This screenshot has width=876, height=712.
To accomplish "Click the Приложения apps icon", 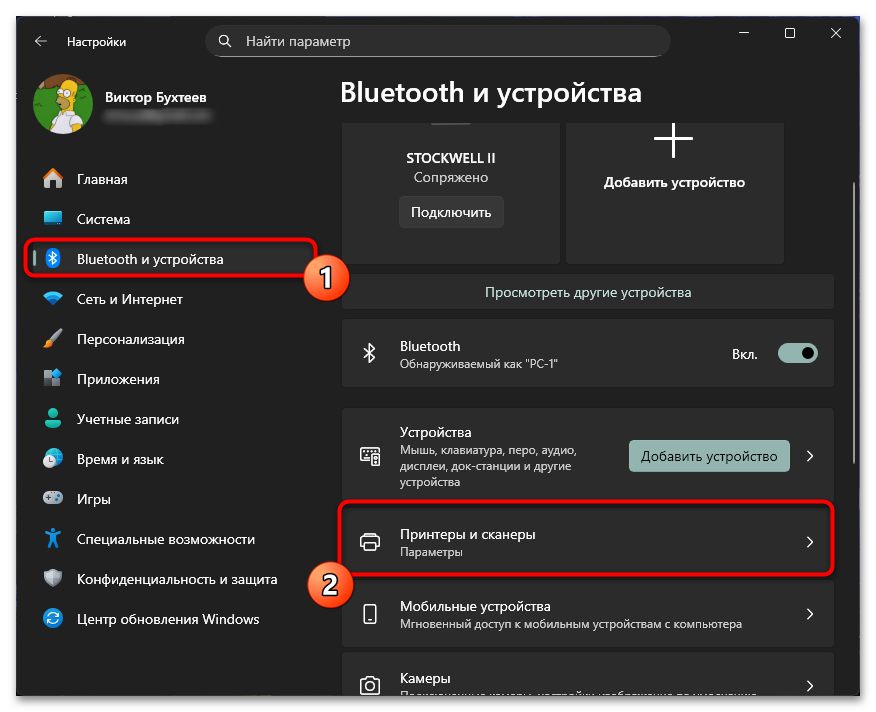I will (x=53, y=378).
